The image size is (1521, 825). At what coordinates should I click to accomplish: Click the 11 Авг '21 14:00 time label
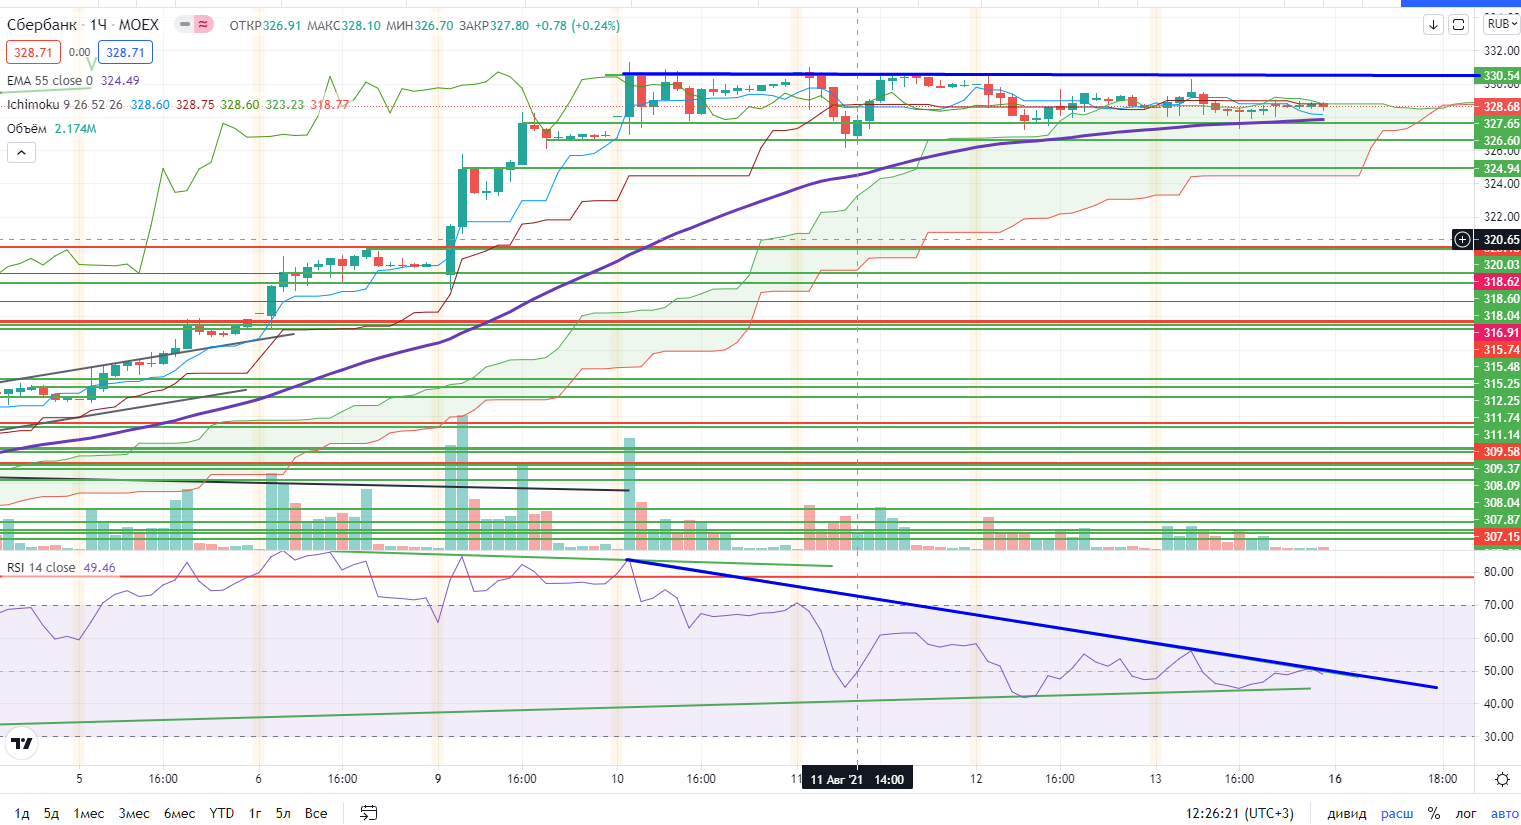tap(857, 779)
